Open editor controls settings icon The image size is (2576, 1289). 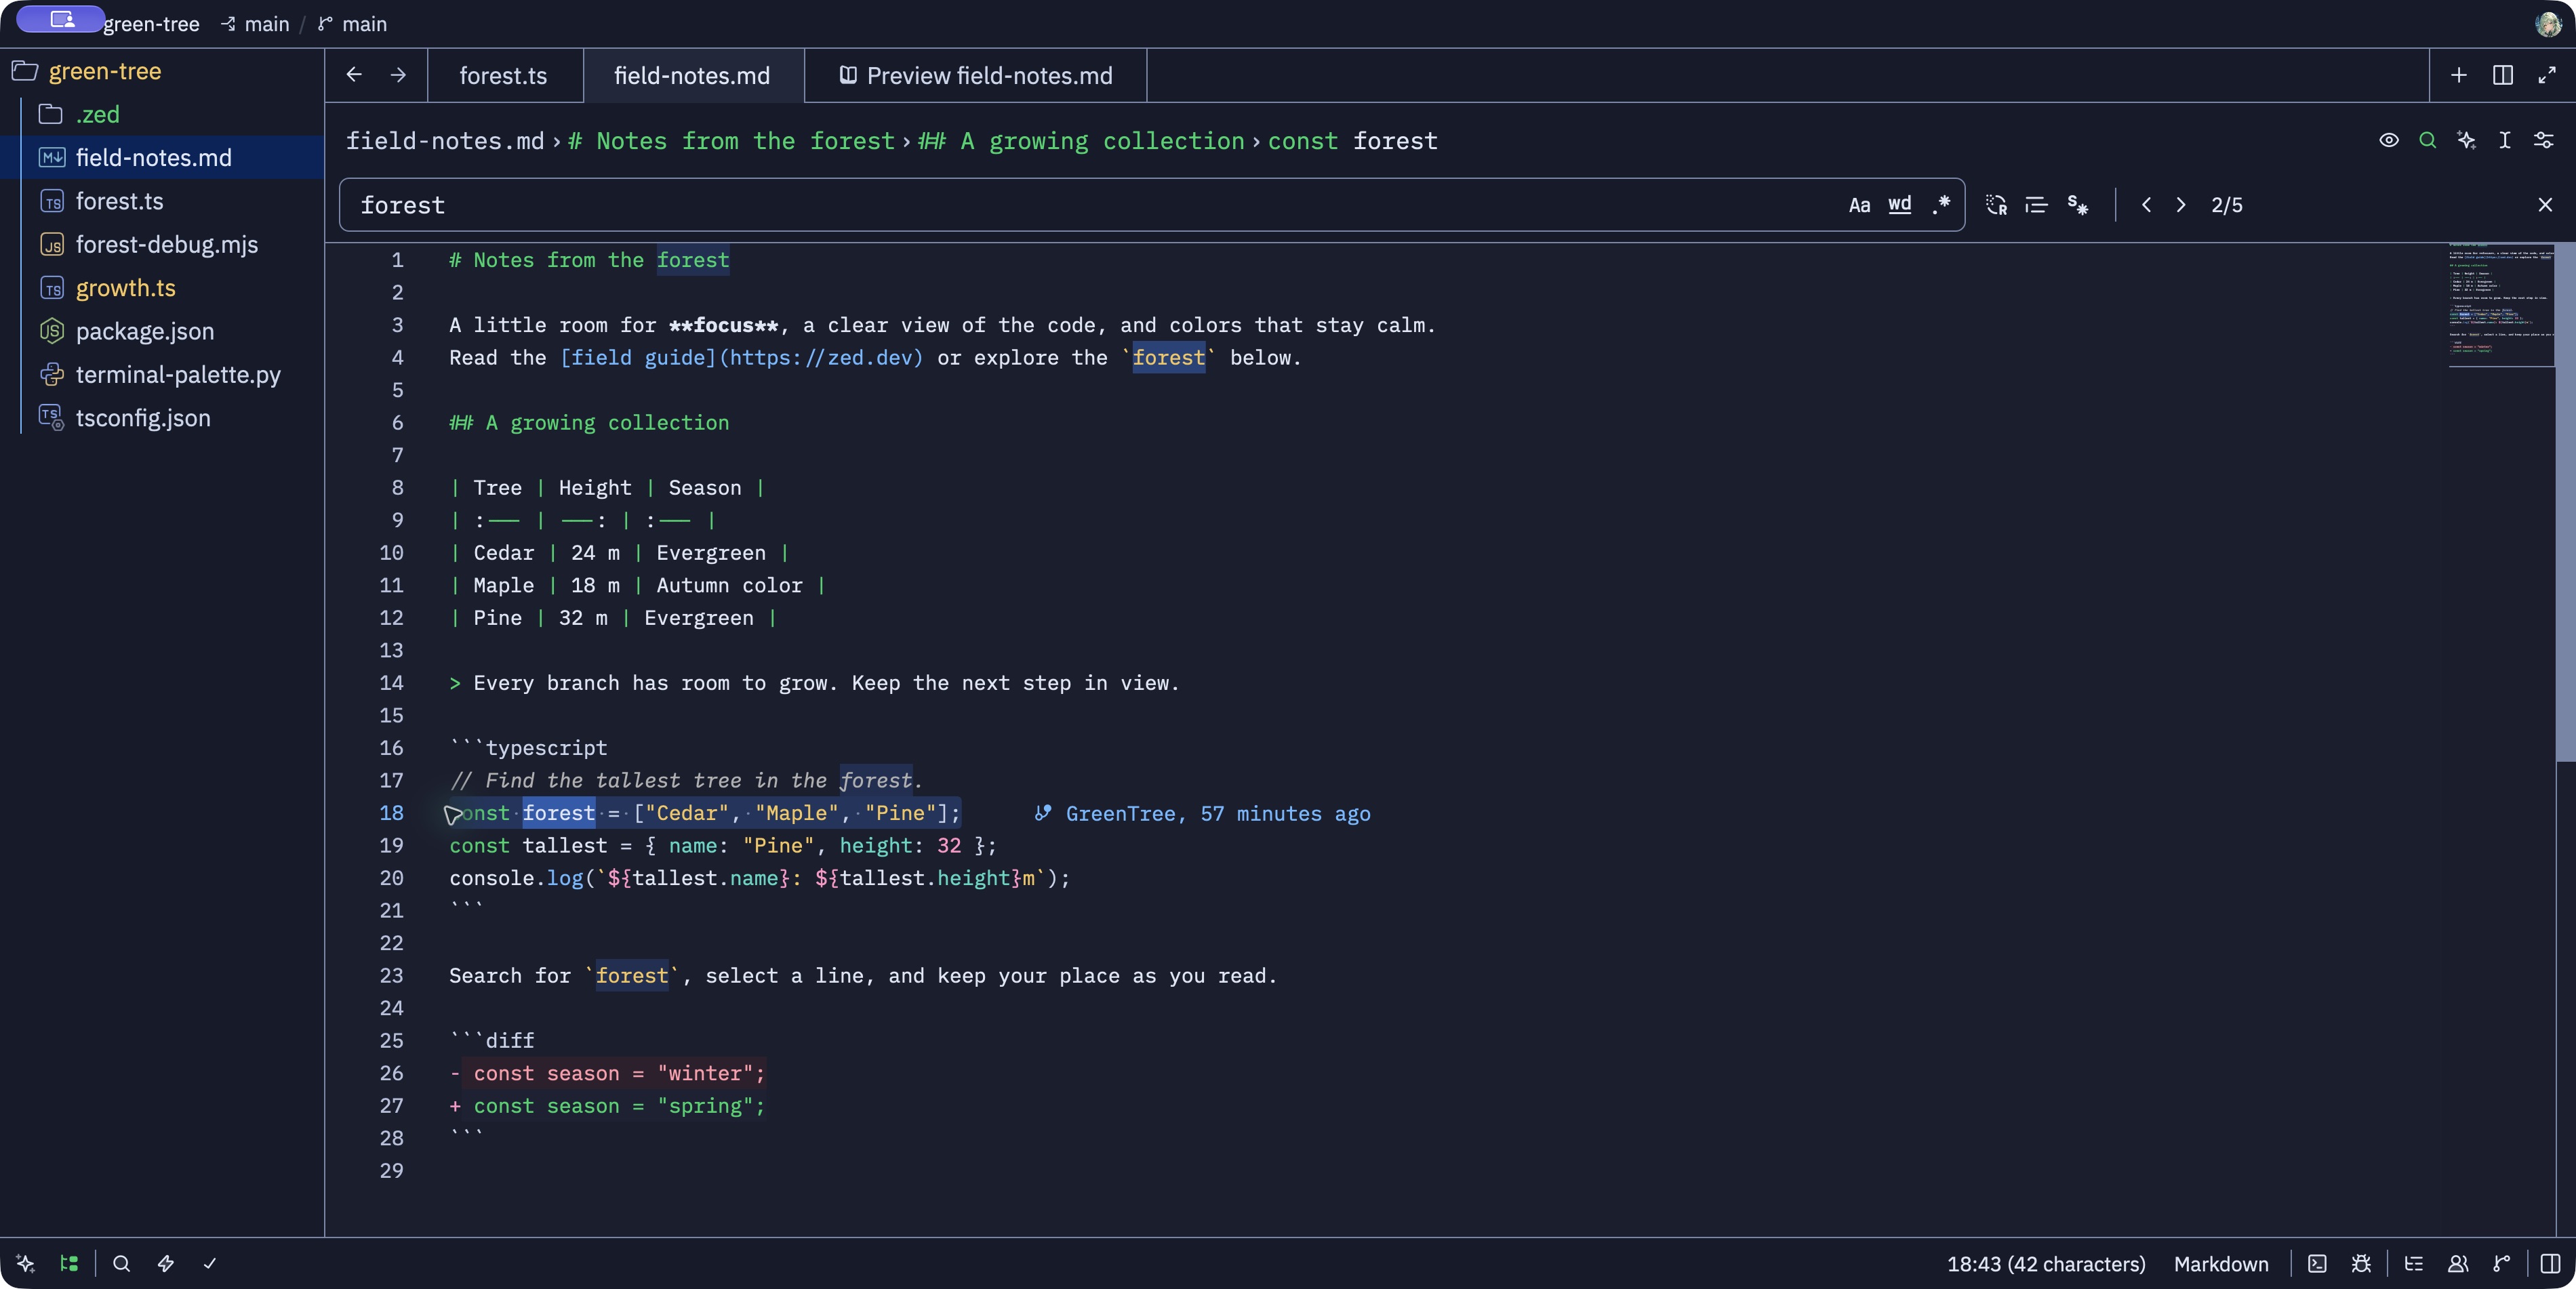pos(2544,141)
